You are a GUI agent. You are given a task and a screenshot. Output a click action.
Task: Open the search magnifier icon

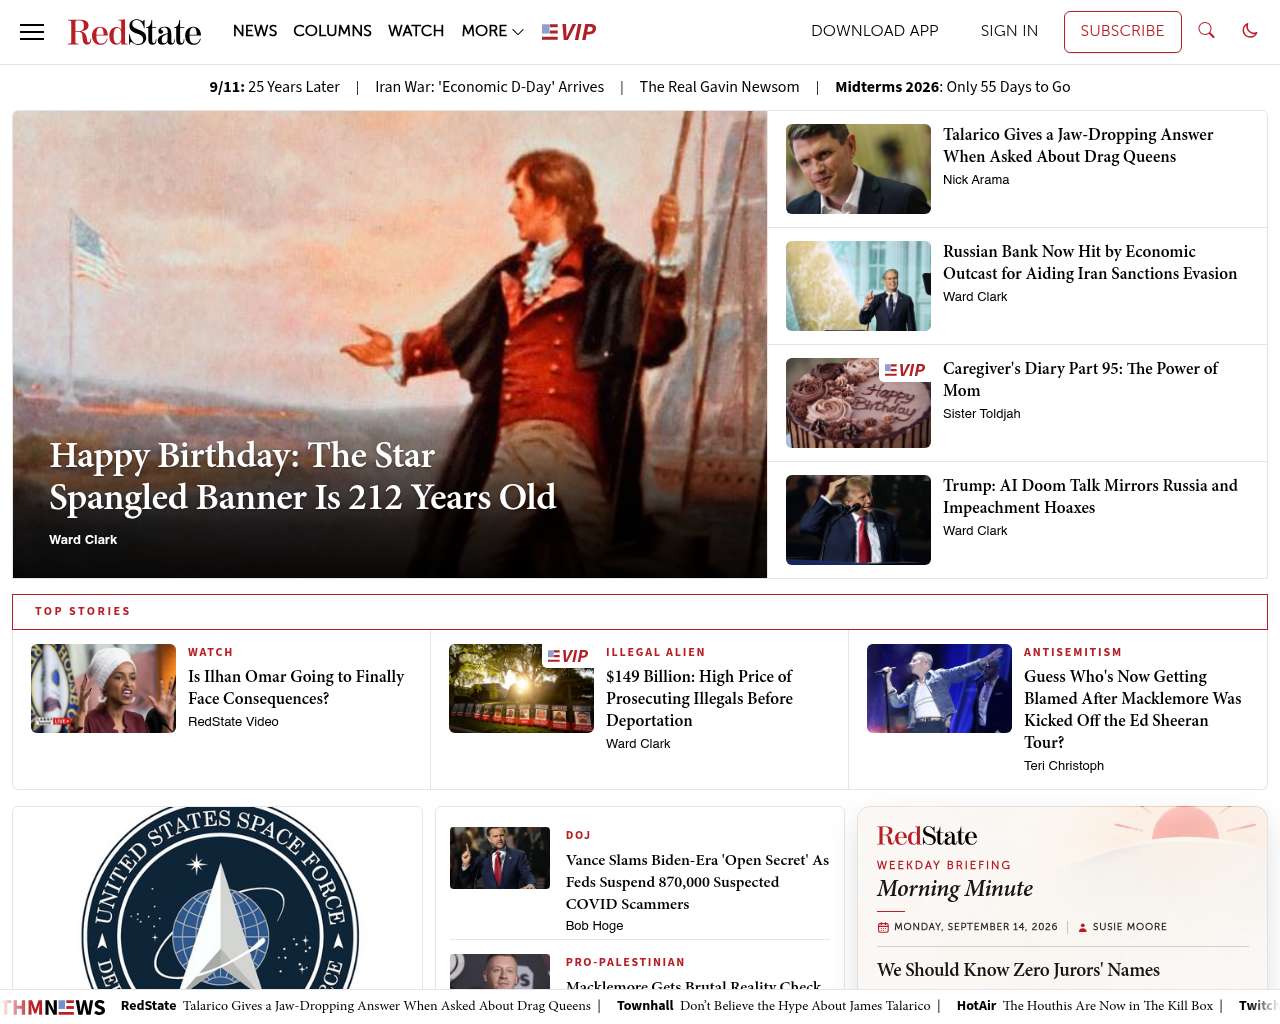click(x=1207, y=31)
